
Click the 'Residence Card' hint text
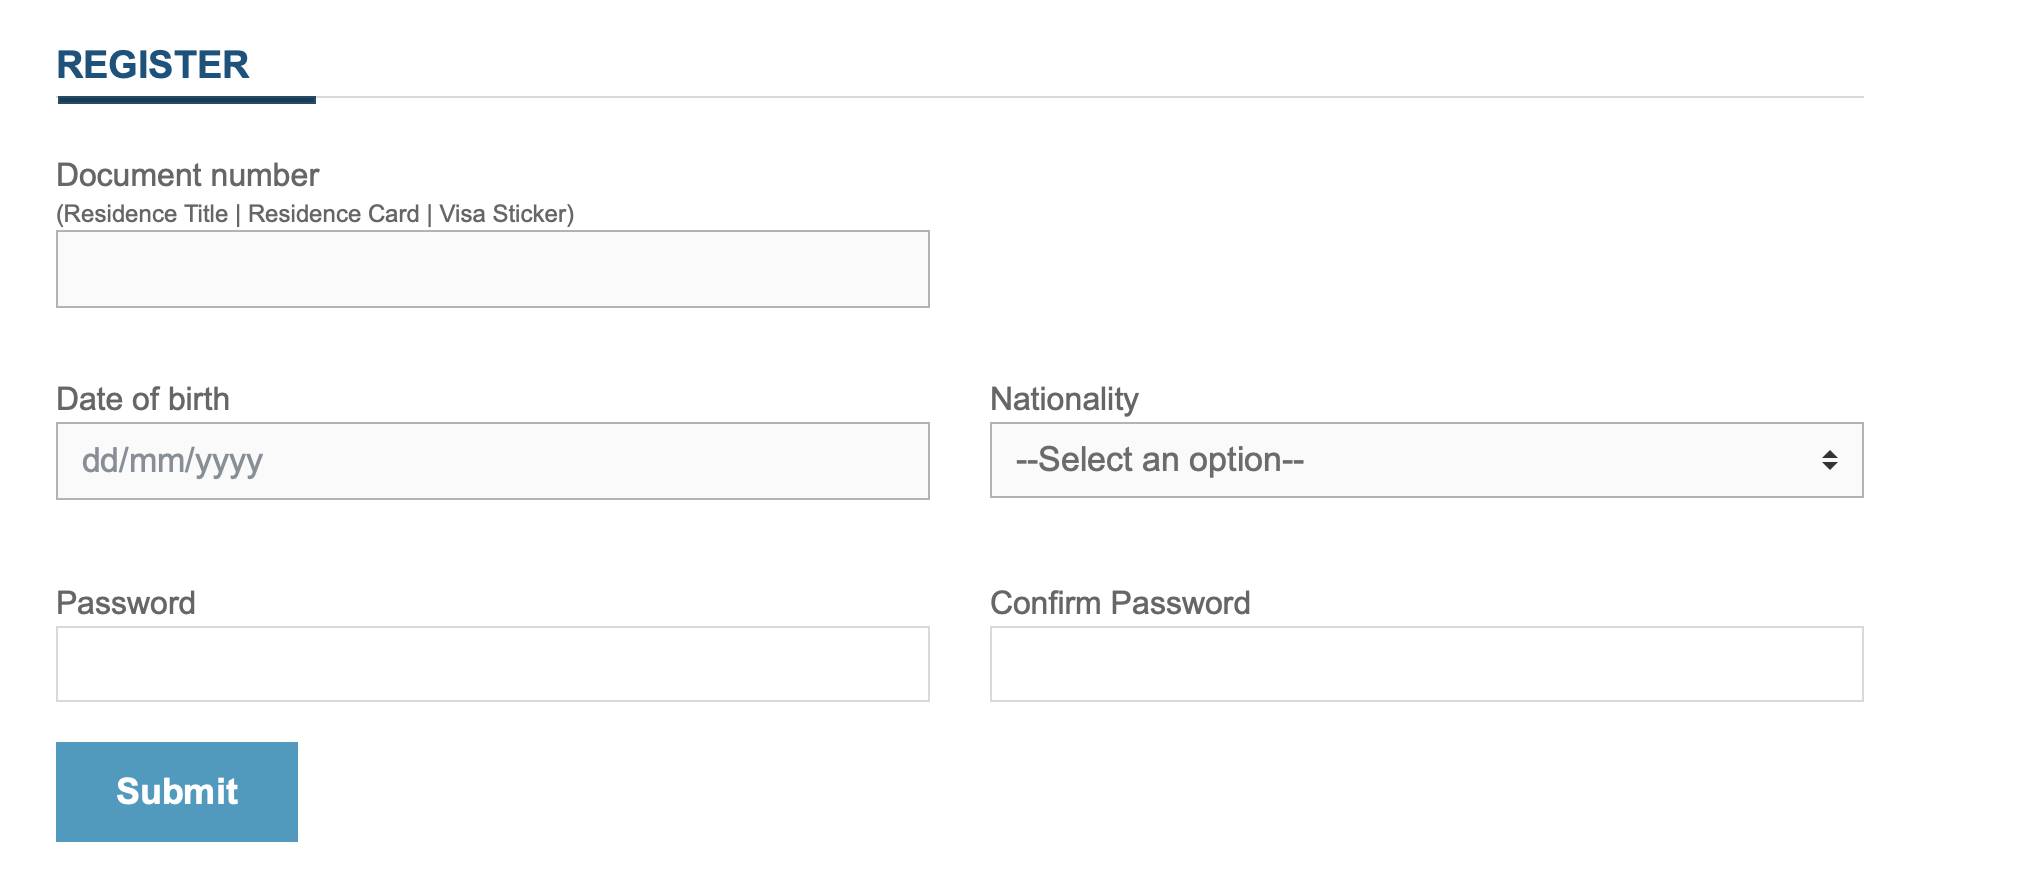pos(333,214)
